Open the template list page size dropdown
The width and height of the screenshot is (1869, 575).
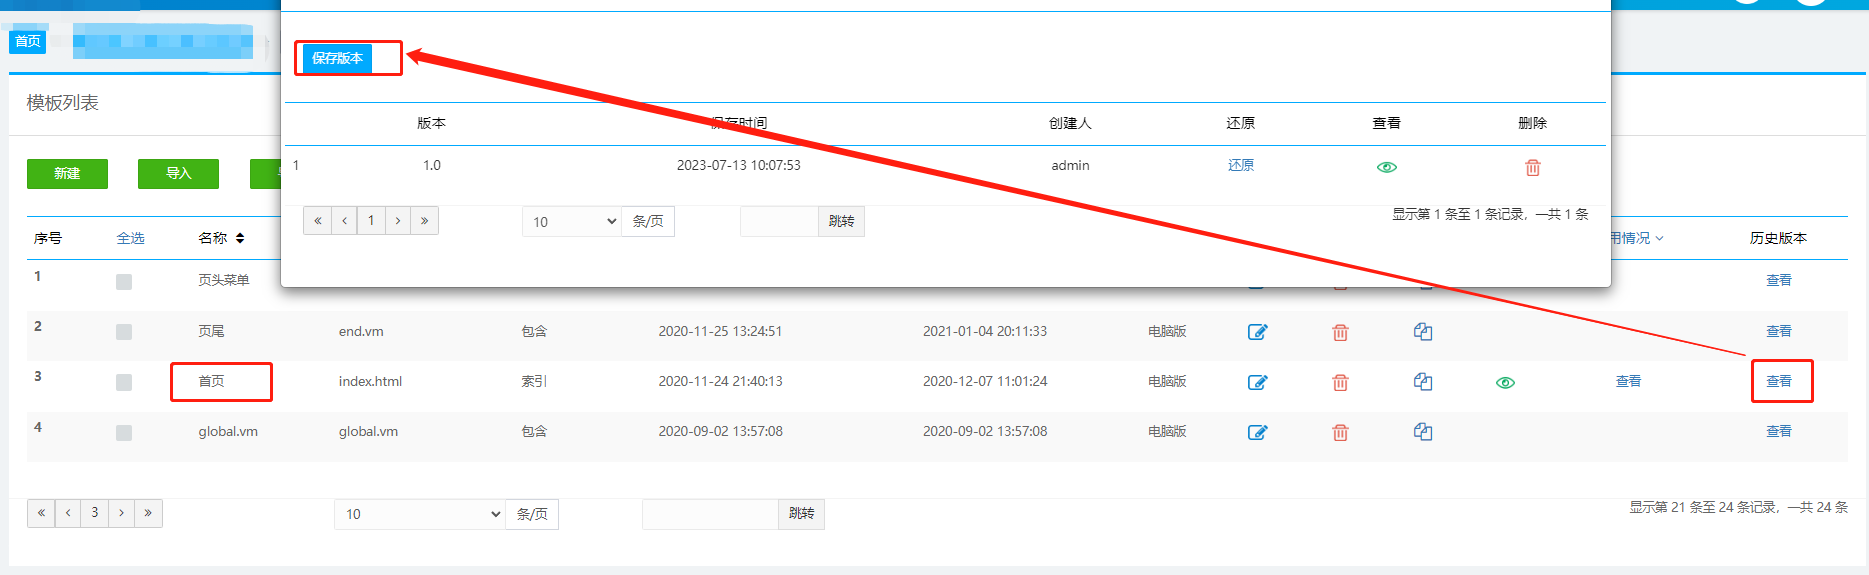[x=420, y=514]
